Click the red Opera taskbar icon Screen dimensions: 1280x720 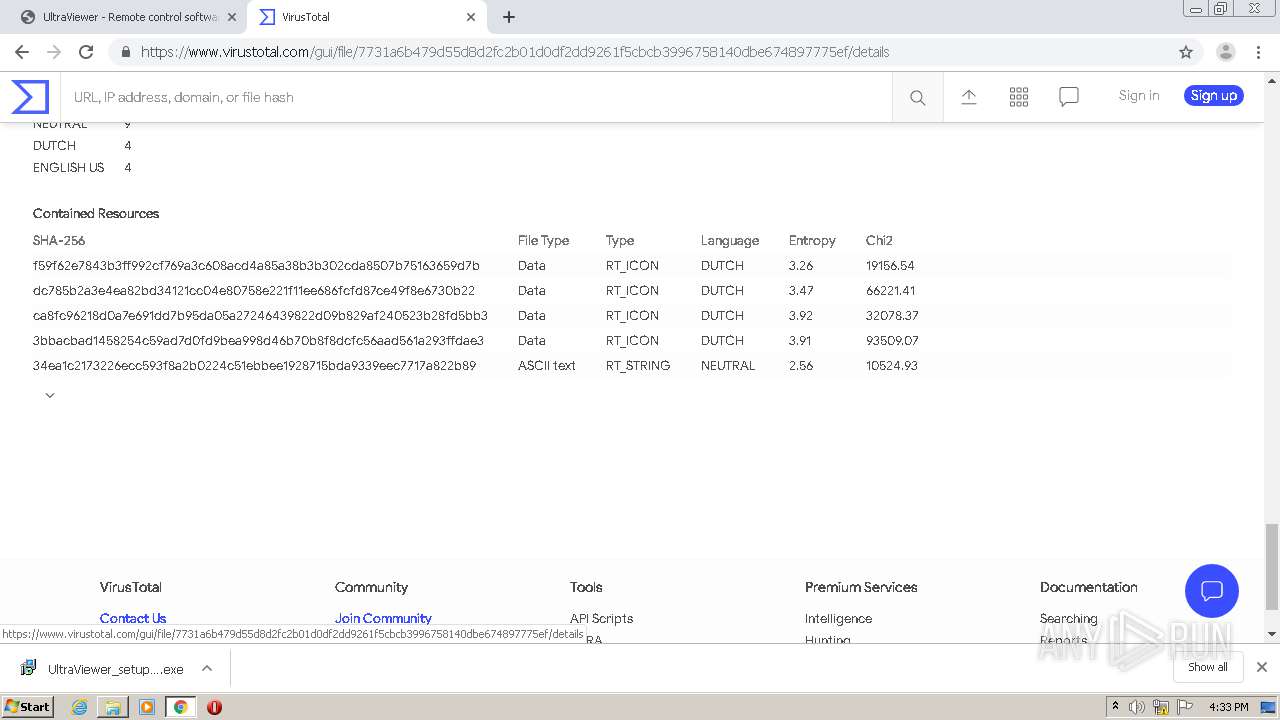[x=214, y=707]
